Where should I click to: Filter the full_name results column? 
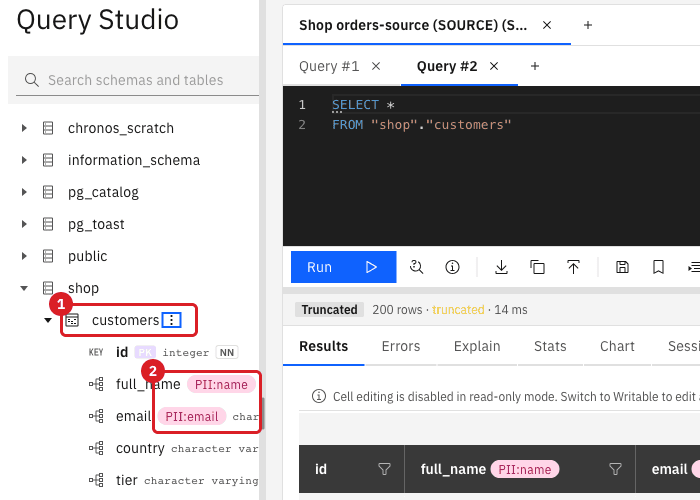tap(616, 469)
